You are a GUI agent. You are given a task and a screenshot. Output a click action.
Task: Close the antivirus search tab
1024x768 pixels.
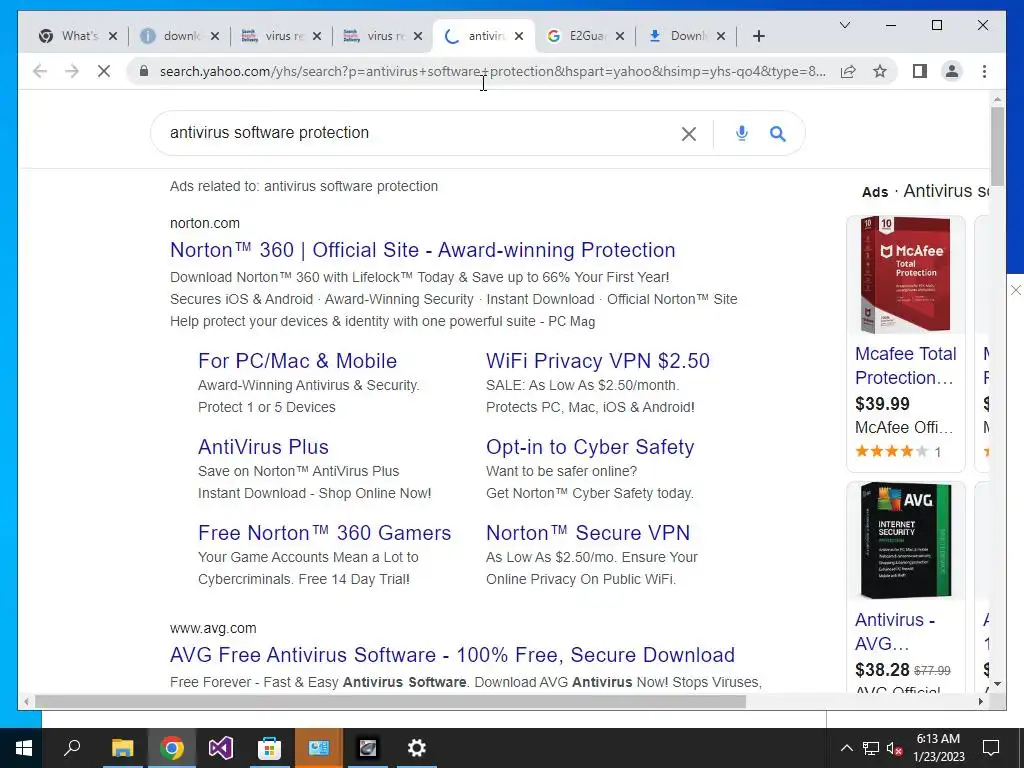click(x=519, y=36)
